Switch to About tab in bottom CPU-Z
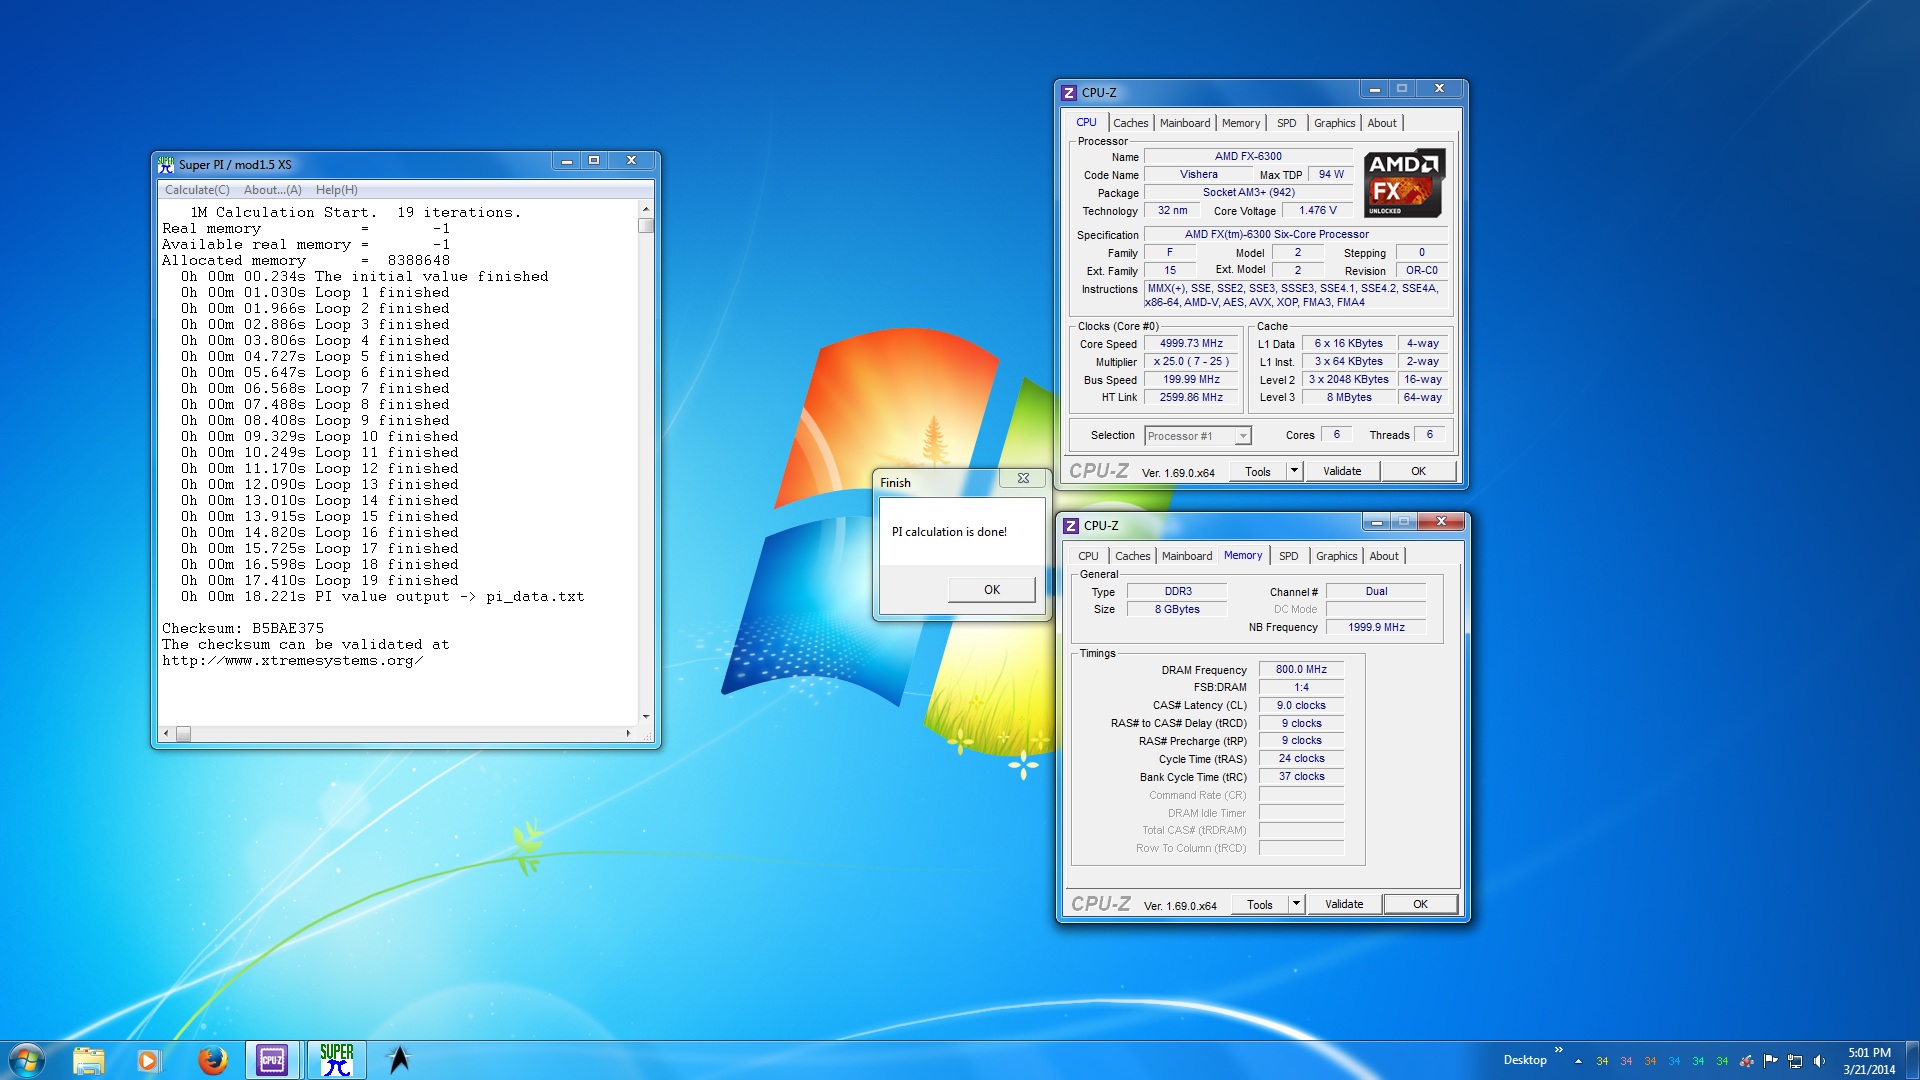Image resolution: width=1920 pixels, height=1080 pixels. [1384, 556]
